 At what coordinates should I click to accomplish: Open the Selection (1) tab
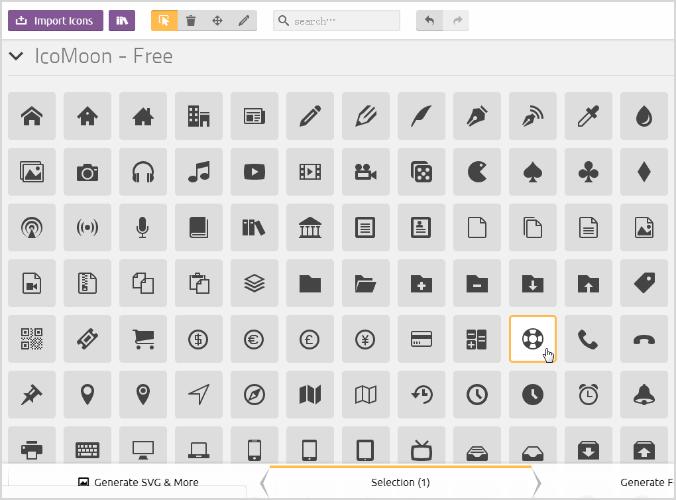[x=401, y=482]
